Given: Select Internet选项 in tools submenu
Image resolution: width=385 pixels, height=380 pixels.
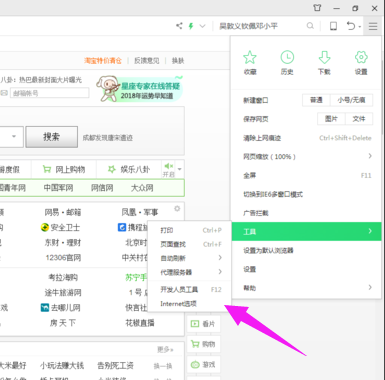Looking at the screenshot, I should (190, 304).
